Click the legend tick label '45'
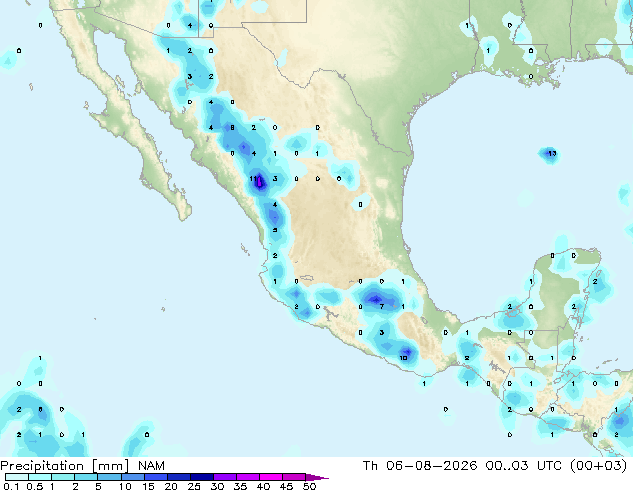 click(286, 486)
